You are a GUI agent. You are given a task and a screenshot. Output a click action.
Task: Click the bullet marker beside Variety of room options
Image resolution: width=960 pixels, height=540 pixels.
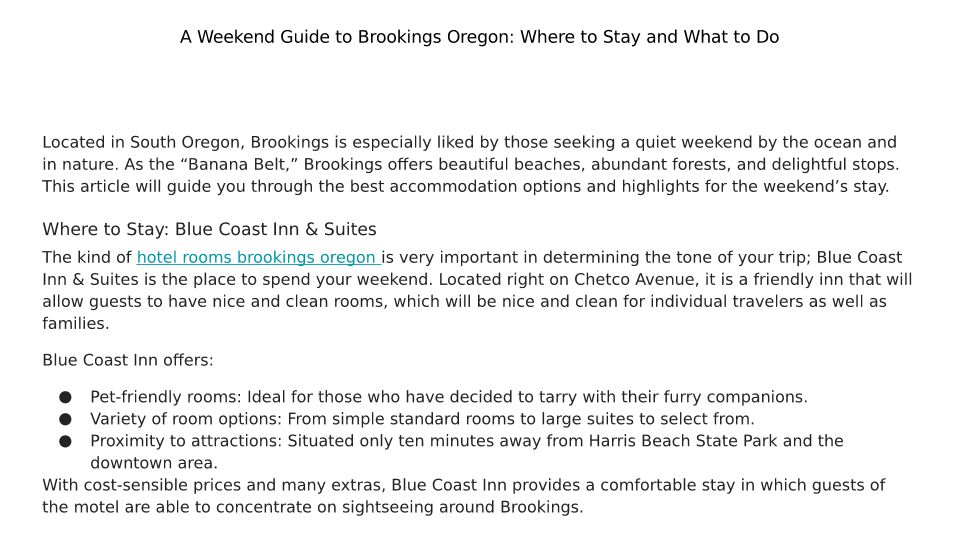coord(66,419)
